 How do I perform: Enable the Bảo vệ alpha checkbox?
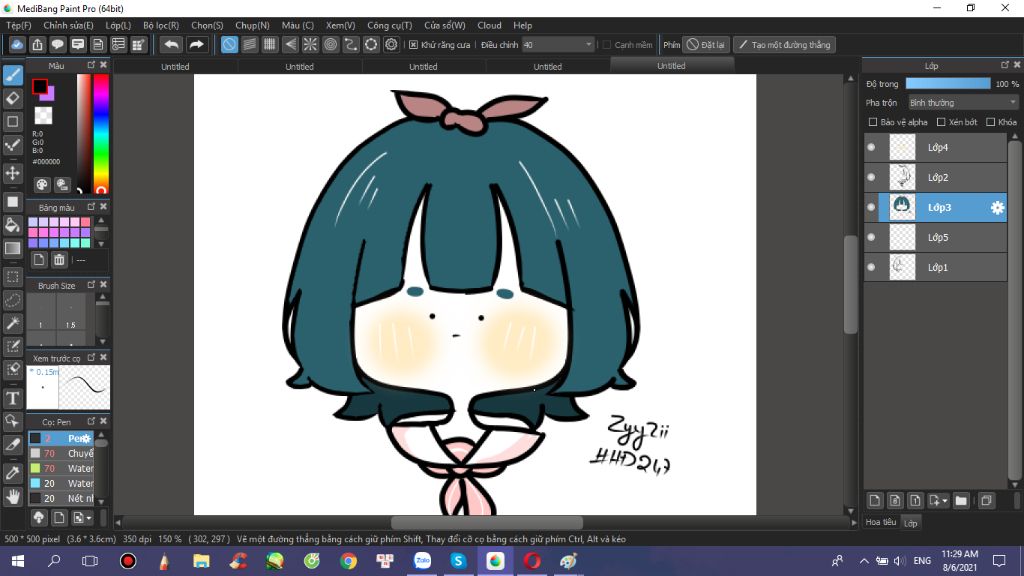click(872, 122)
